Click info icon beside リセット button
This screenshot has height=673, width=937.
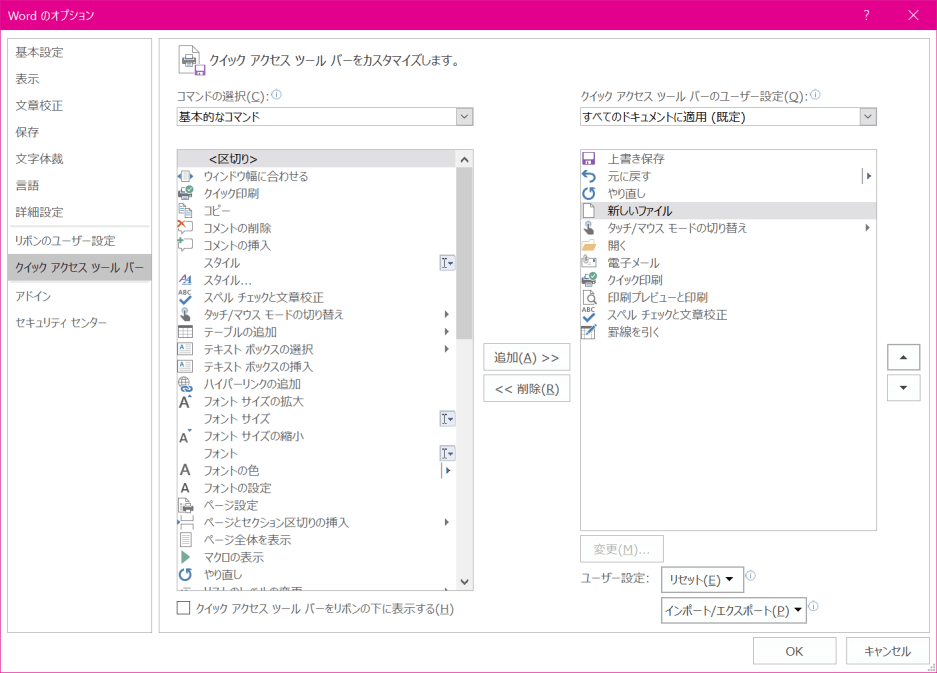click(751, 576)
